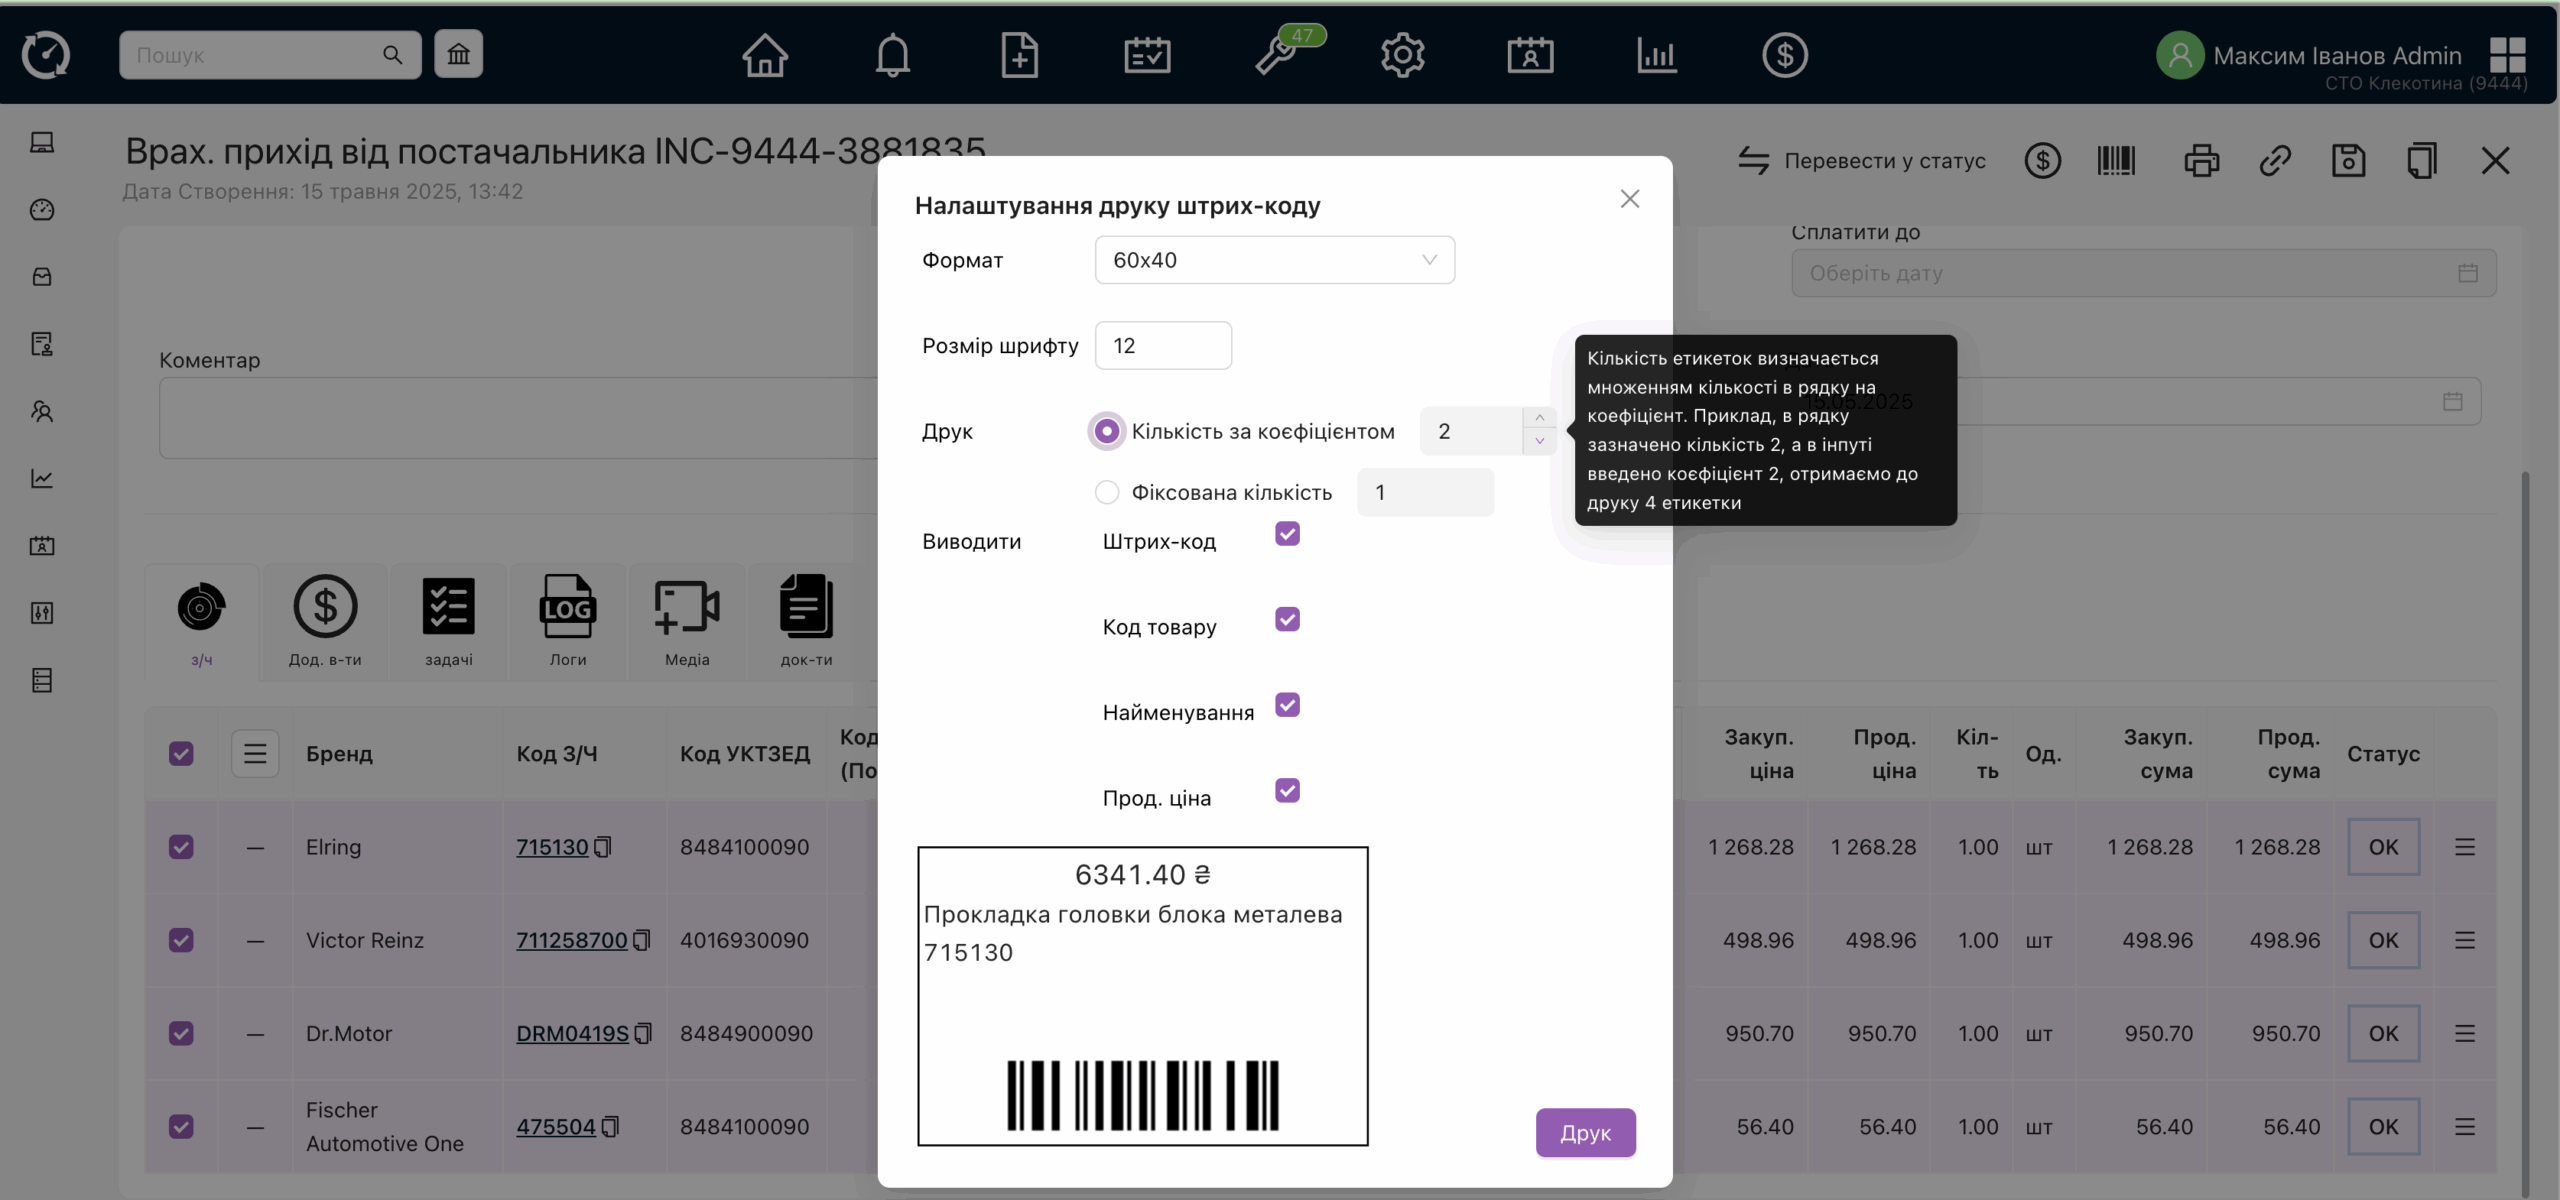Click the barcode print icon in toolbar
The width and height of the screenshot is (2560, 1200).
2116,161
